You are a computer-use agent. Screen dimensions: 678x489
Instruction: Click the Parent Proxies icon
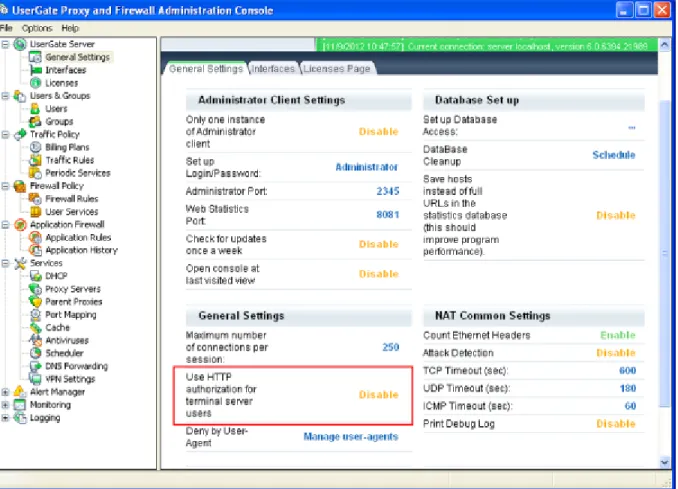(35, 302)
